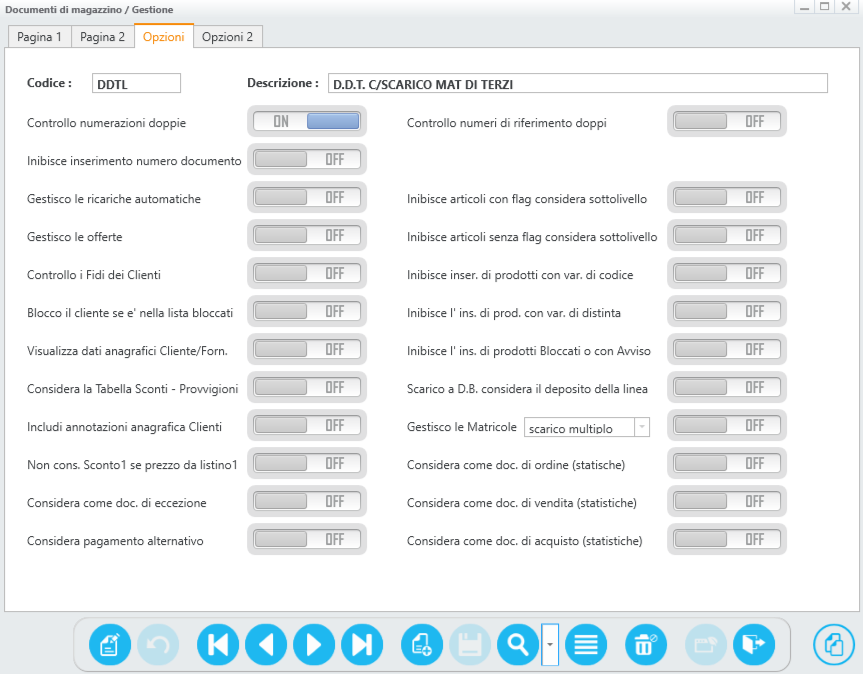Viewport: 863px width, 674px height.
Task: Click the new document plus icon
Action: (x=422, y=644)
